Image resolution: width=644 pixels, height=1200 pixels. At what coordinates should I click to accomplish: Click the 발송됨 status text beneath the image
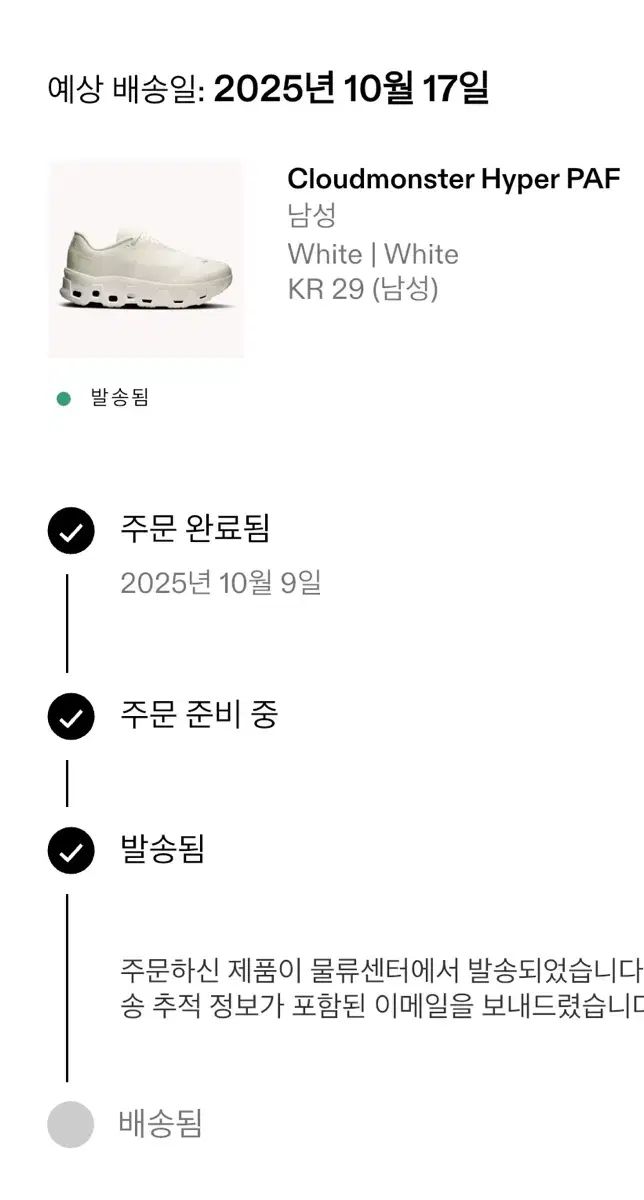click(120, 398)
